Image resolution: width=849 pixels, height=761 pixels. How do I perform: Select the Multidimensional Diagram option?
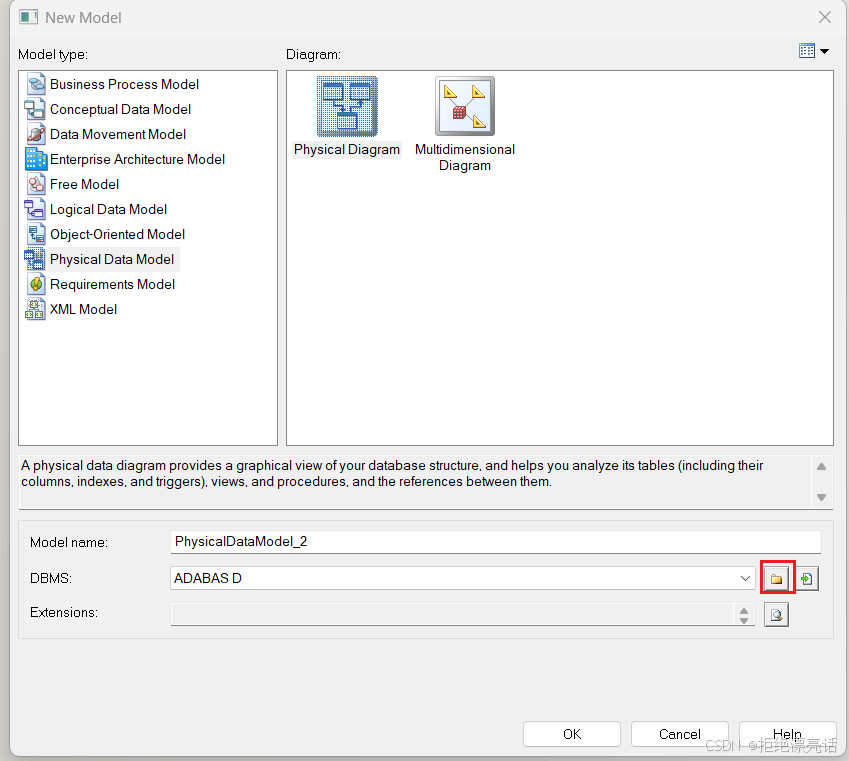click(464, 105)
